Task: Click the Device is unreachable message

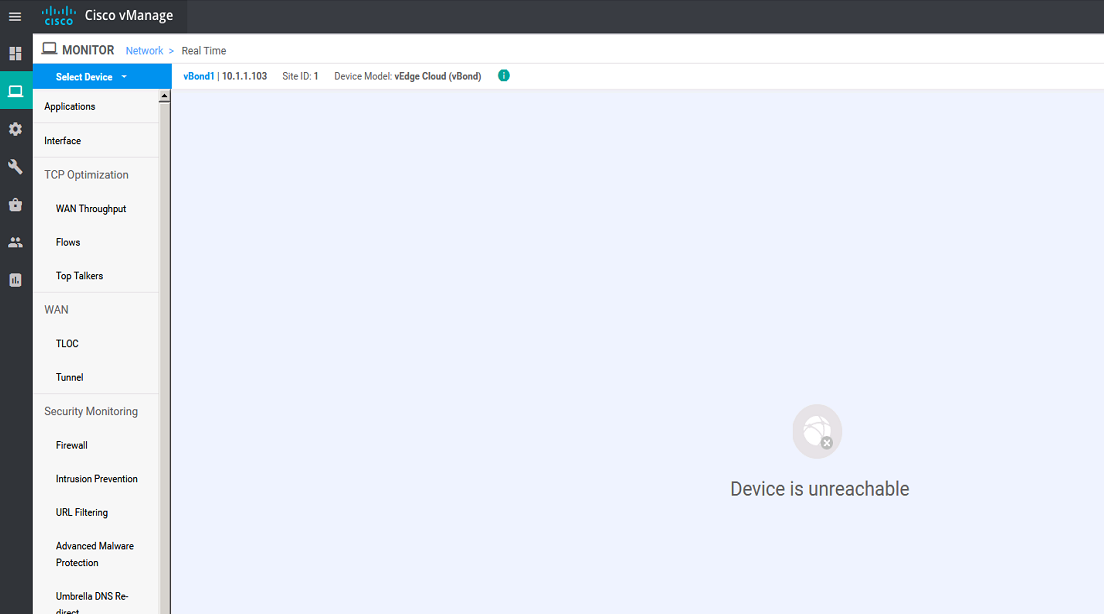Action: tap(820, 489)
